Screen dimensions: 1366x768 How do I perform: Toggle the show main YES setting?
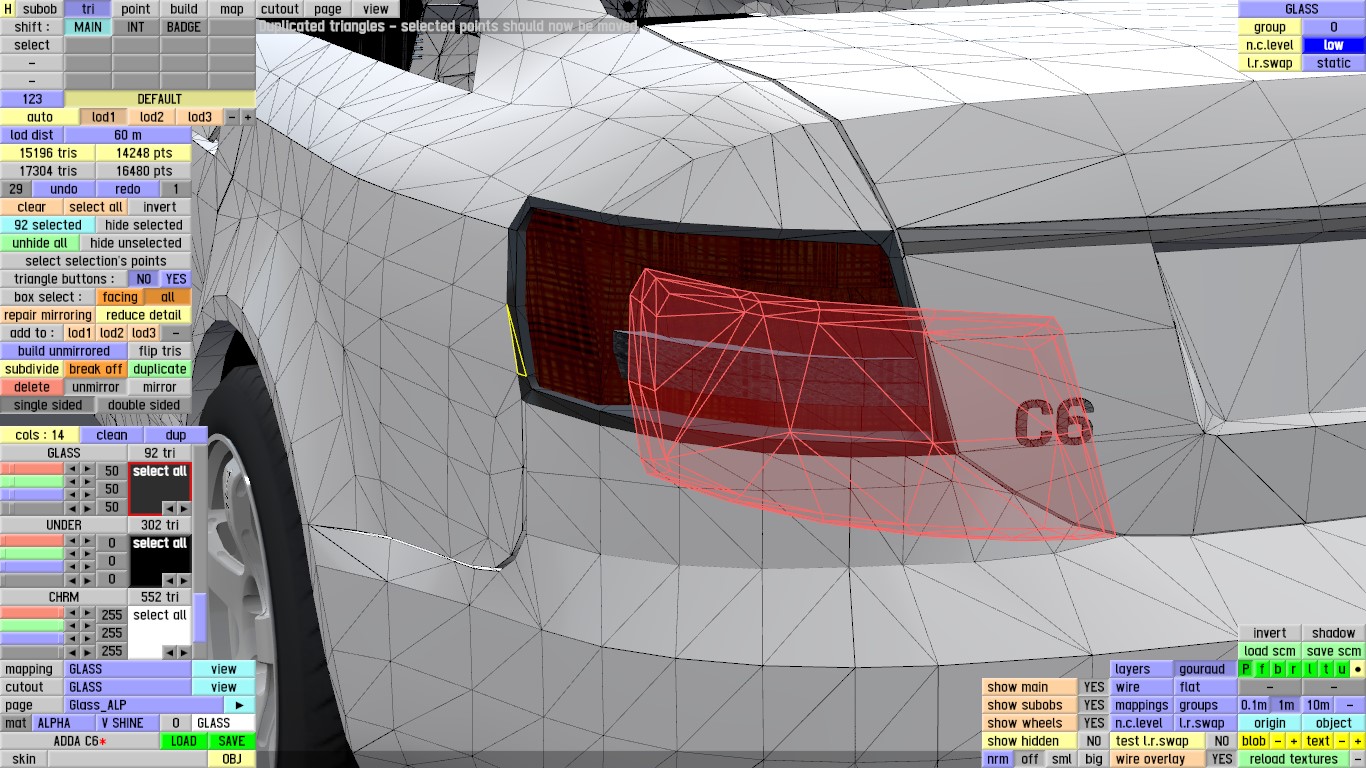pyautogui.click(x=1094, y=687)
